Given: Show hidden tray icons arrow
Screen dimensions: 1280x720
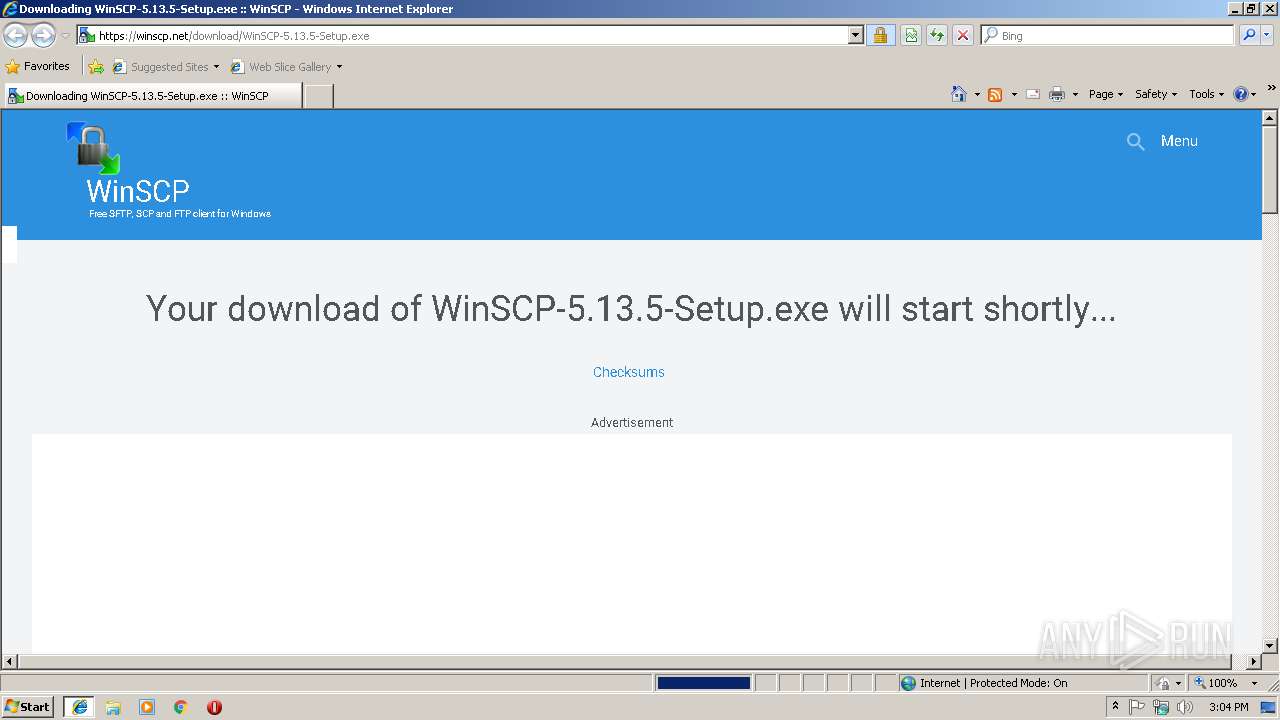Looking at the screenshot, I should click(x=1116, y=707).
